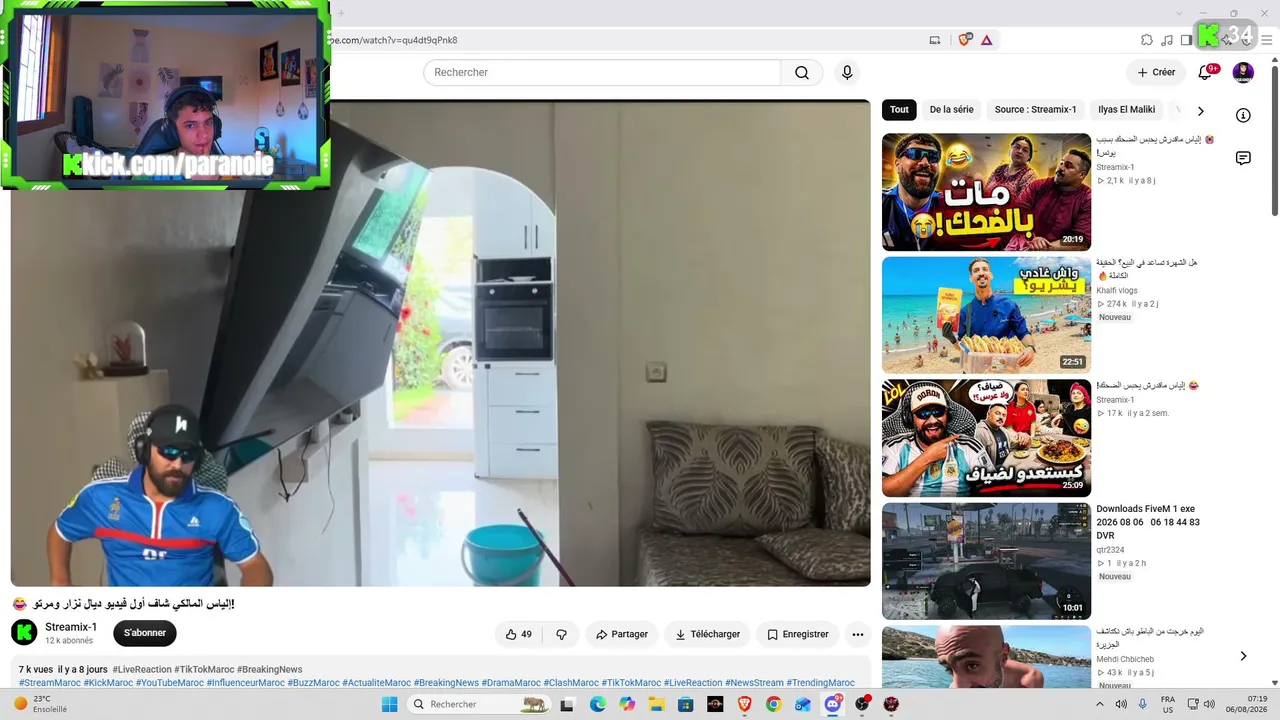Open Discord from the taskbar
The image size is (1280, 720).
[833, 704]
